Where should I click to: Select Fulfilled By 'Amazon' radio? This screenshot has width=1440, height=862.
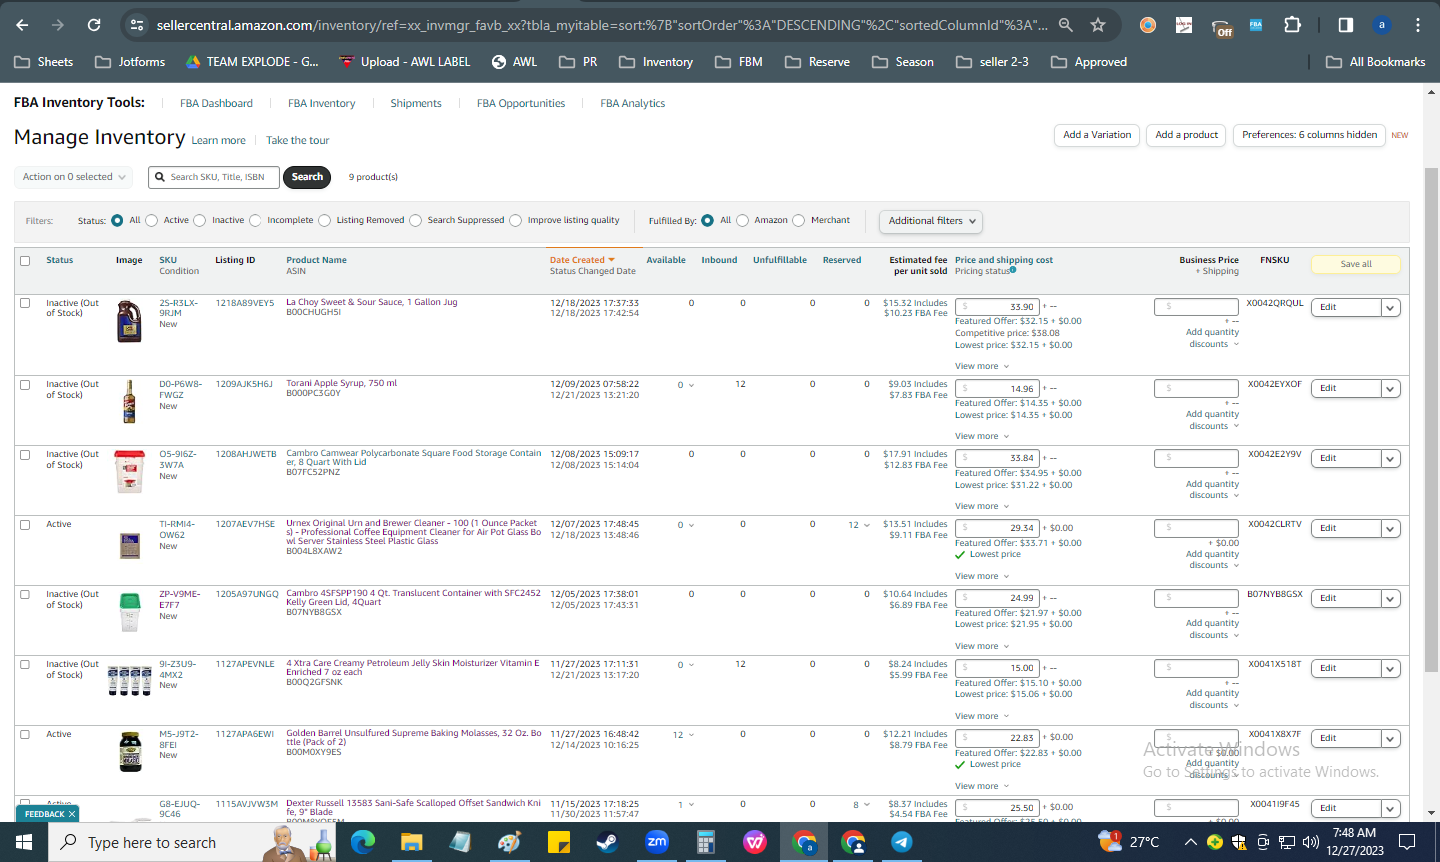pyautogui.click(x=743, y=221)
